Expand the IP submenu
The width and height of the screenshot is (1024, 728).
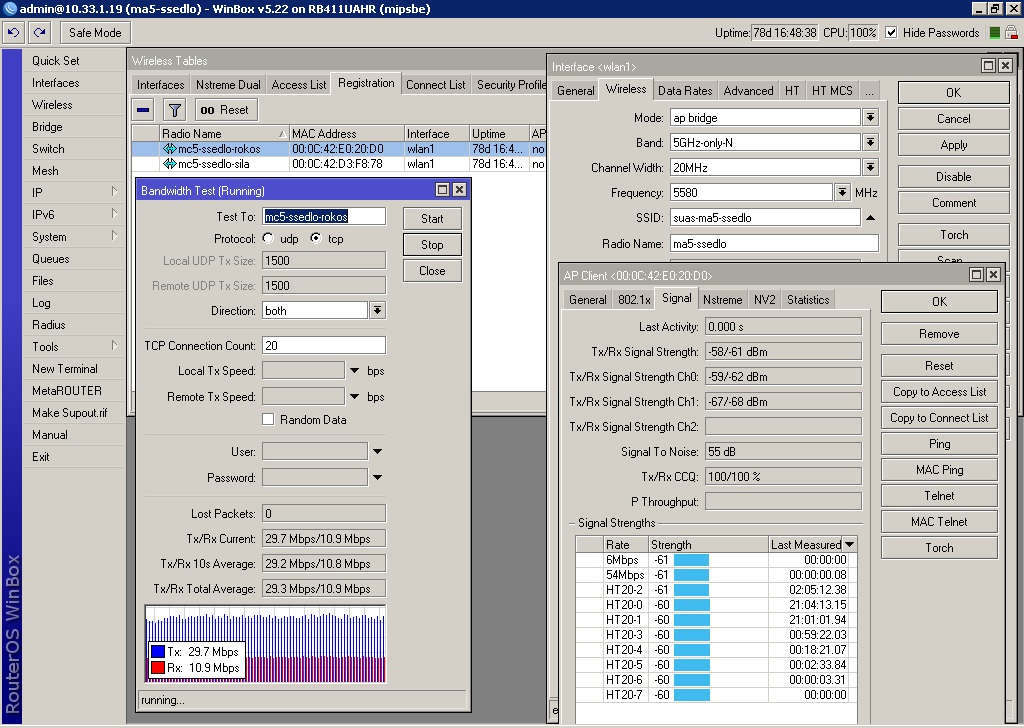coord(114,192)
